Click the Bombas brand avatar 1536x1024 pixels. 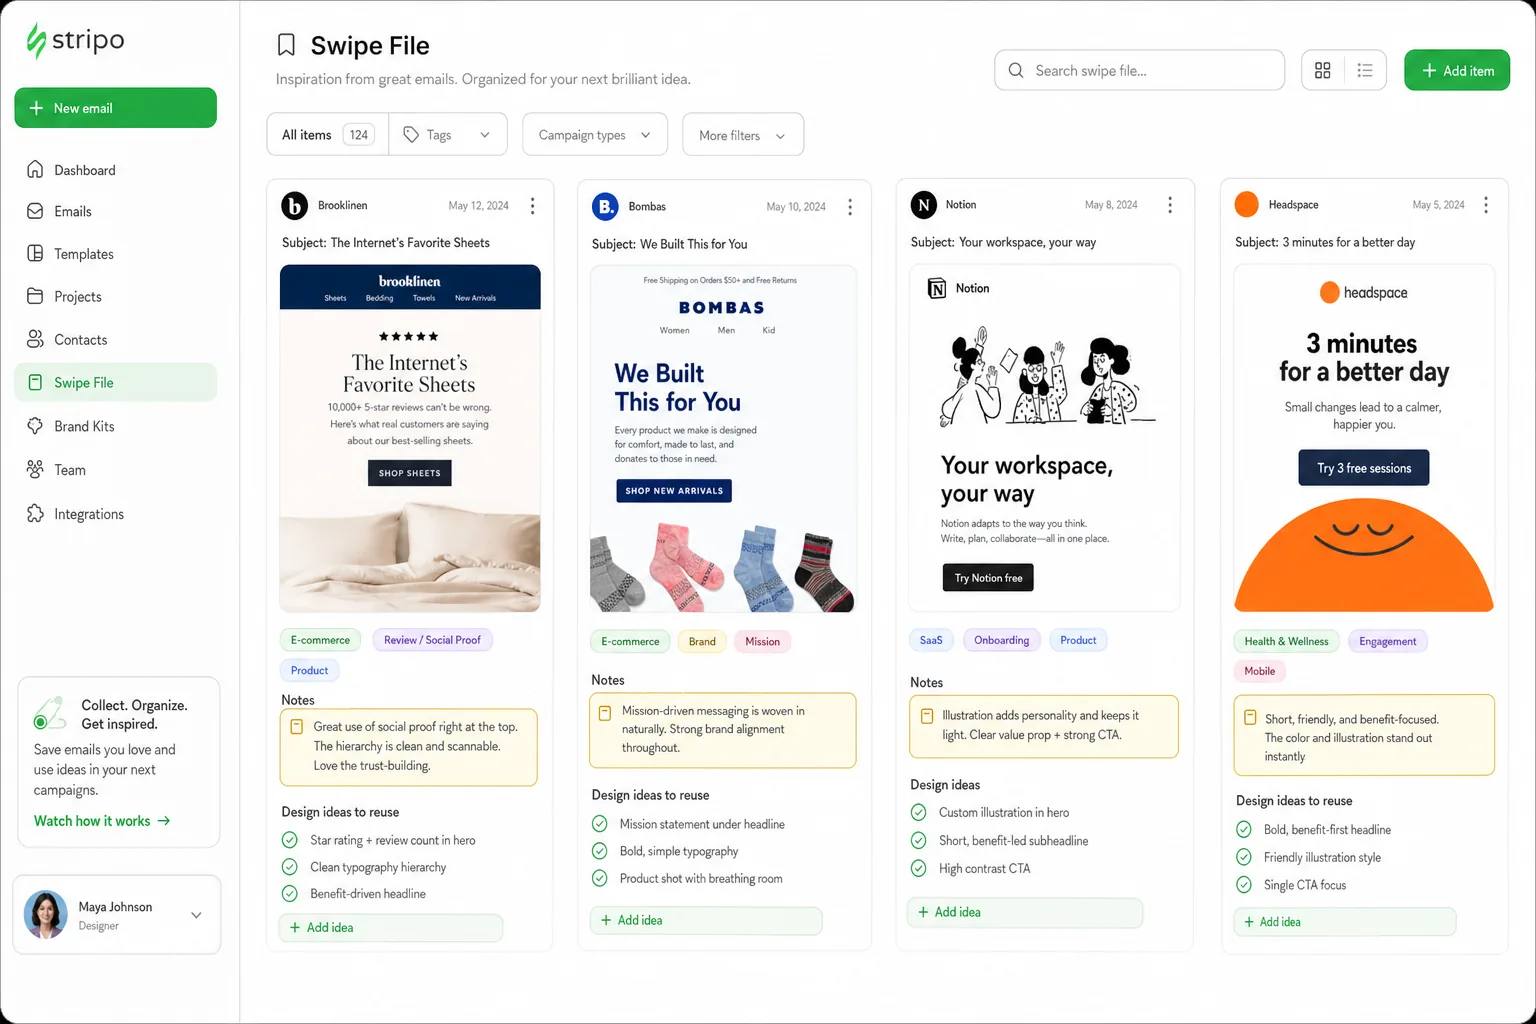605,207
